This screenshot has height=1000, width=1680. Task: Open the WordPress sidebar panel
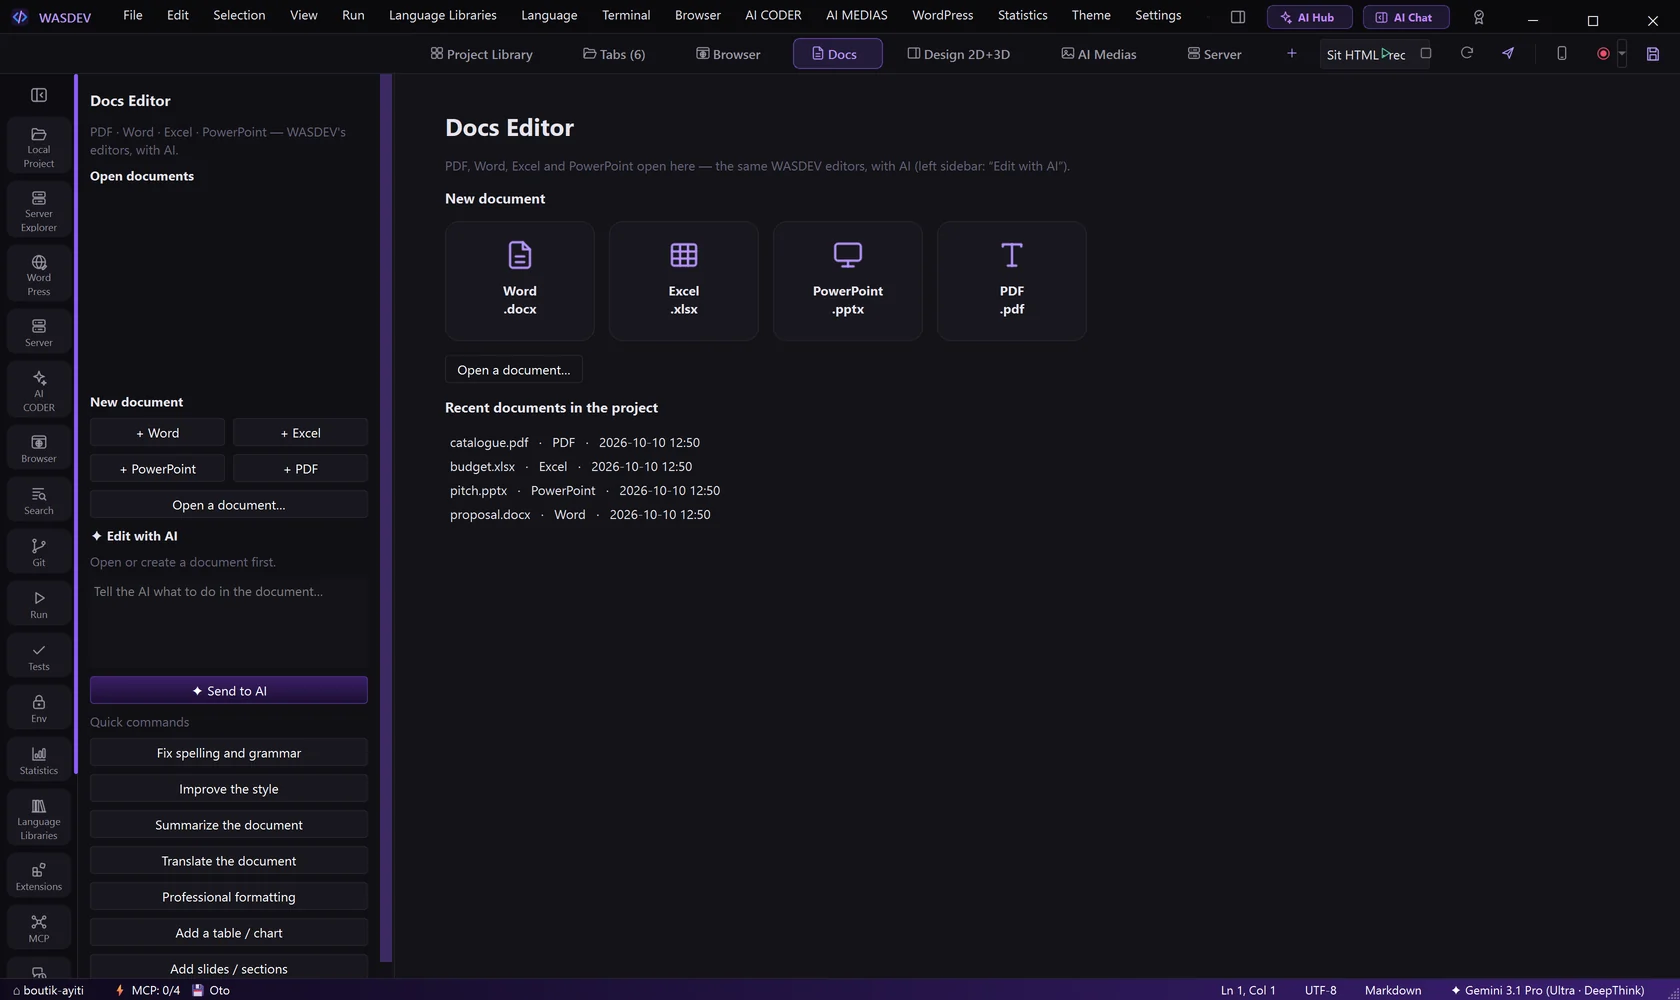tap(39, 275)
